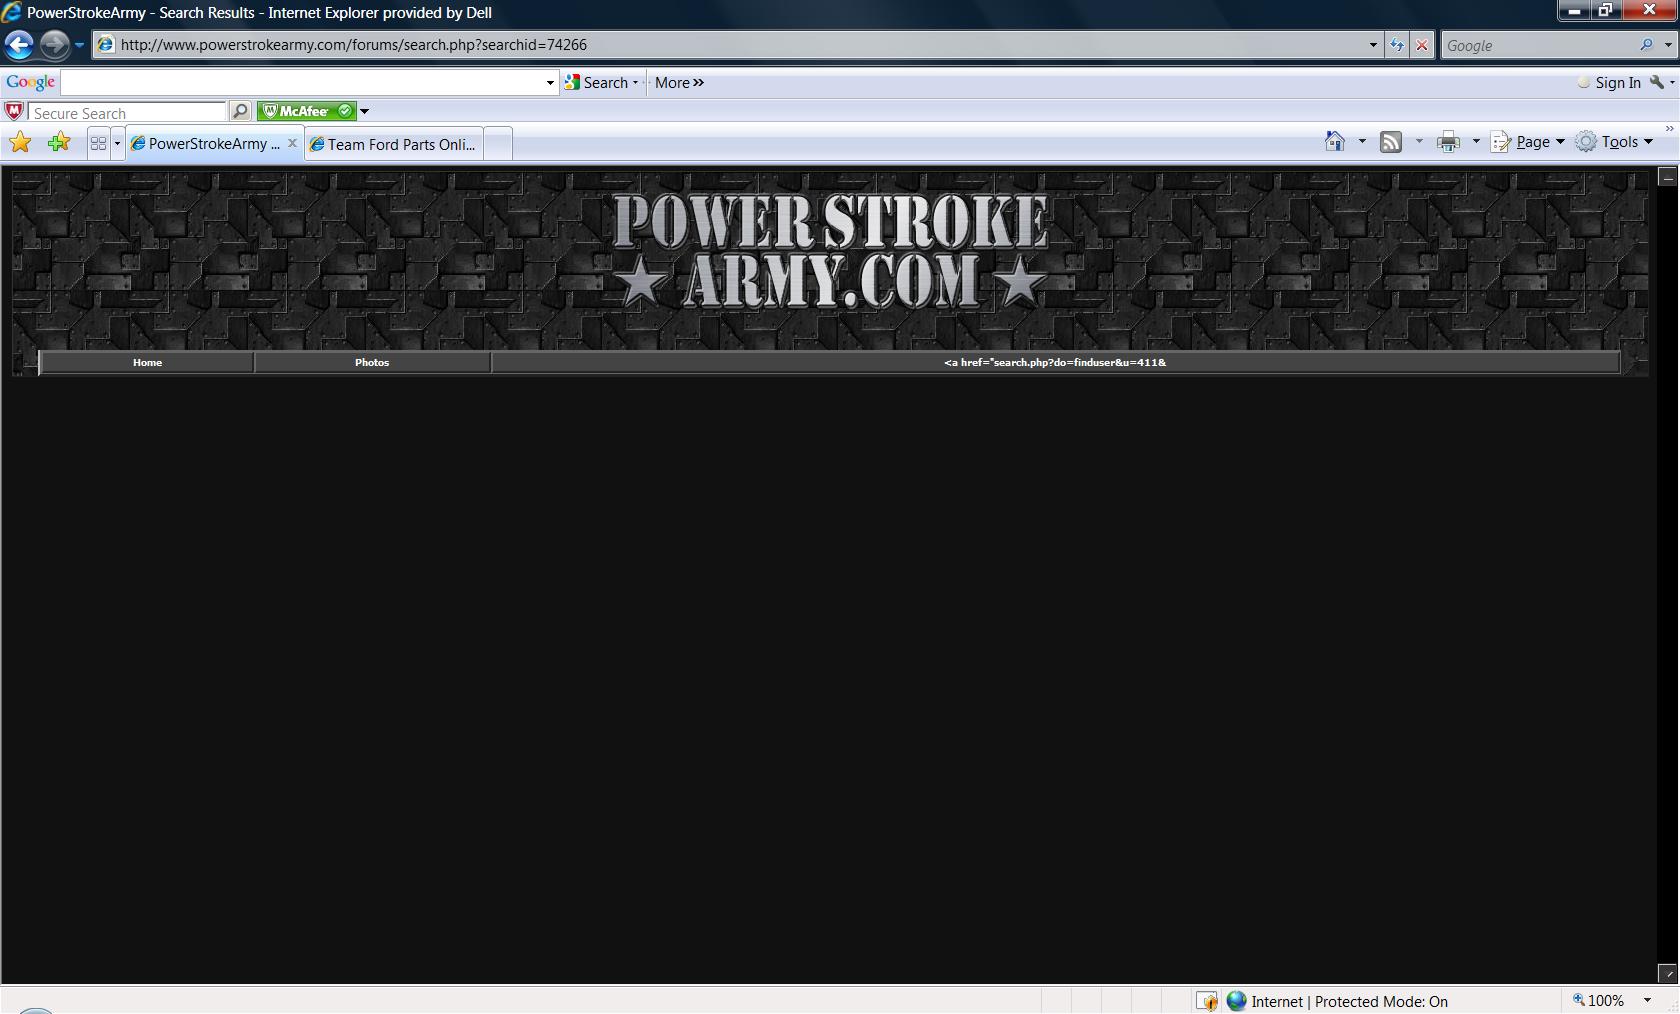
Task: Click Add to Favorites star-plus icon
Action: tap(59, 142)
